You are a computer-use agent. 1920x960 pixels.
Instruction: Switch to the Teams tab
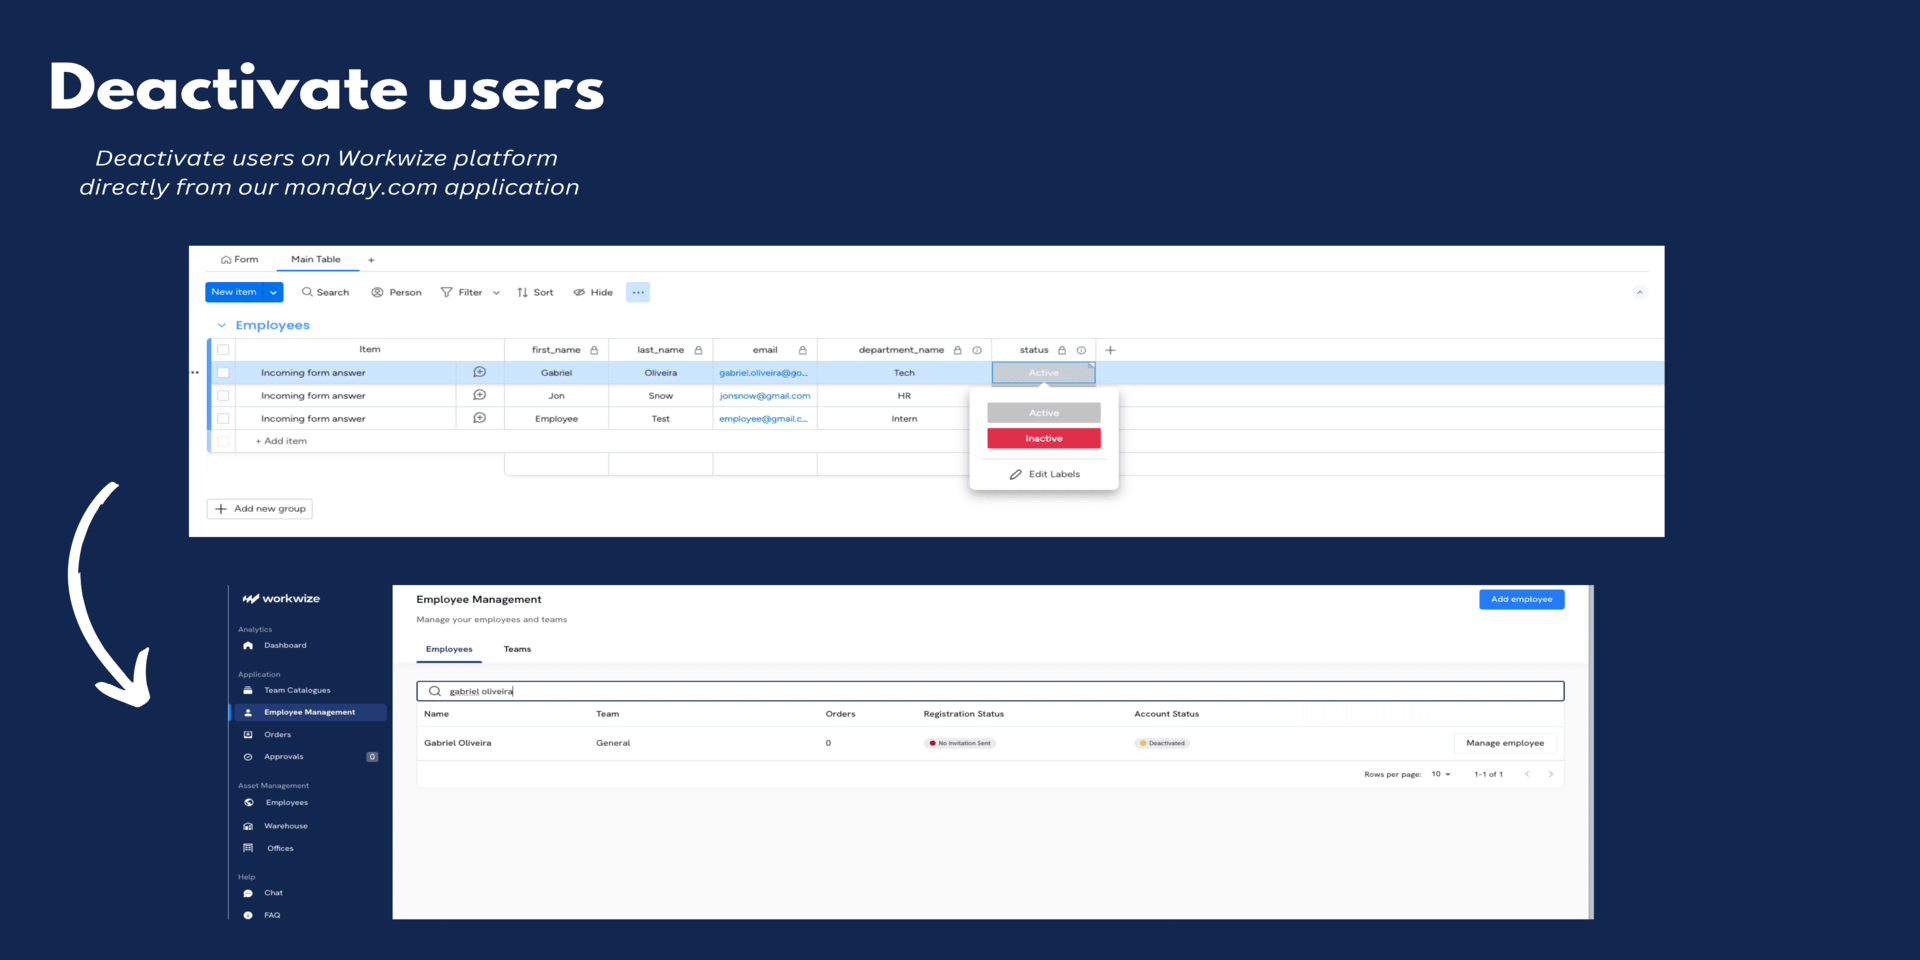517,649
